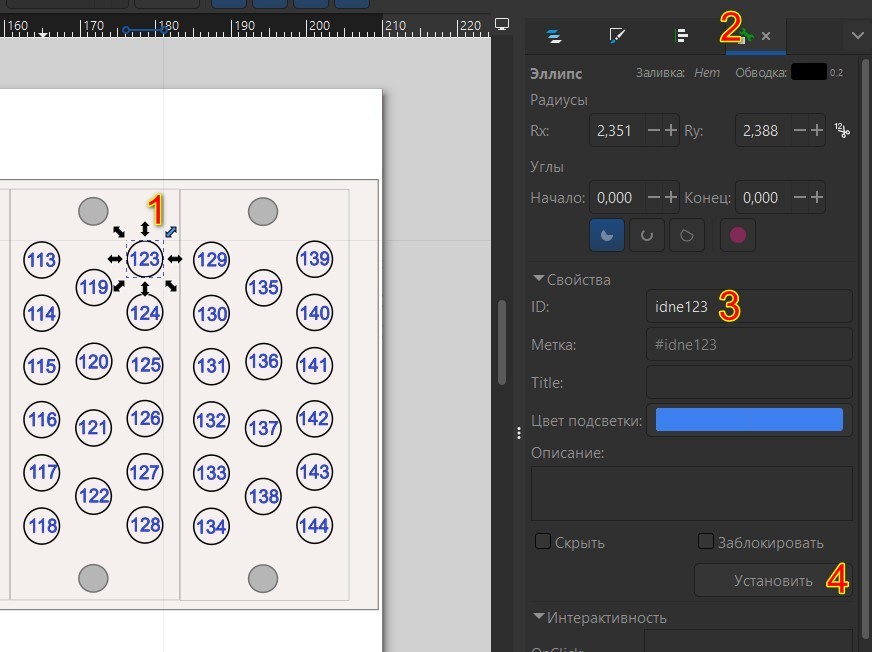872x652 pixels.
Task: Select circle numbered 136
Action: click(263, 362)
